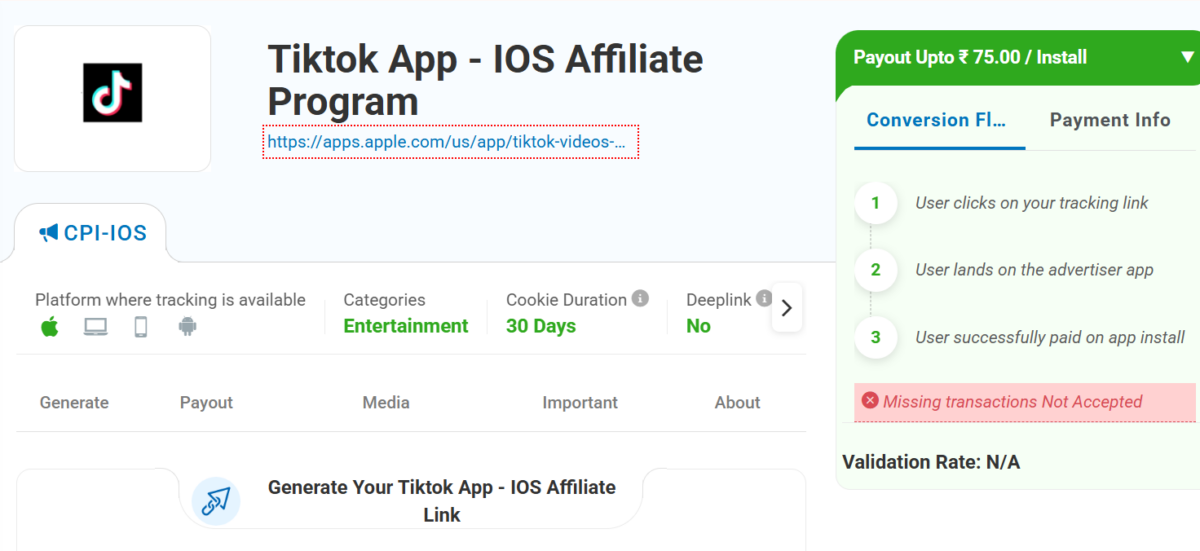Open the About section tab

(x=737, y=402)
